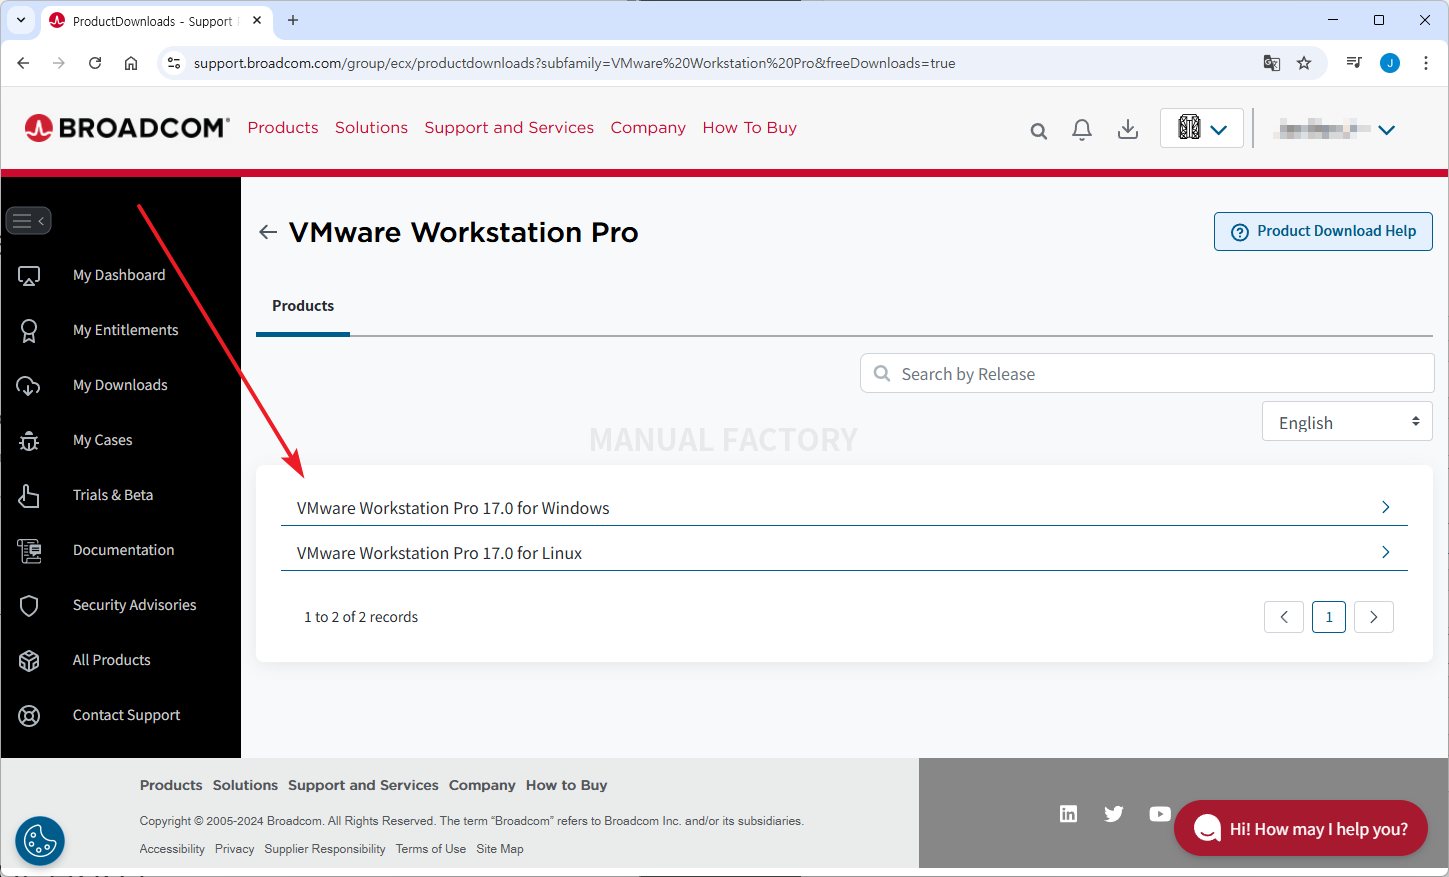Image resolution: width=1449 pixels, height=877 pixels.
Task: Open the site selector dropdown in header
Action: pyautogui.click(x=1202, y=128)
